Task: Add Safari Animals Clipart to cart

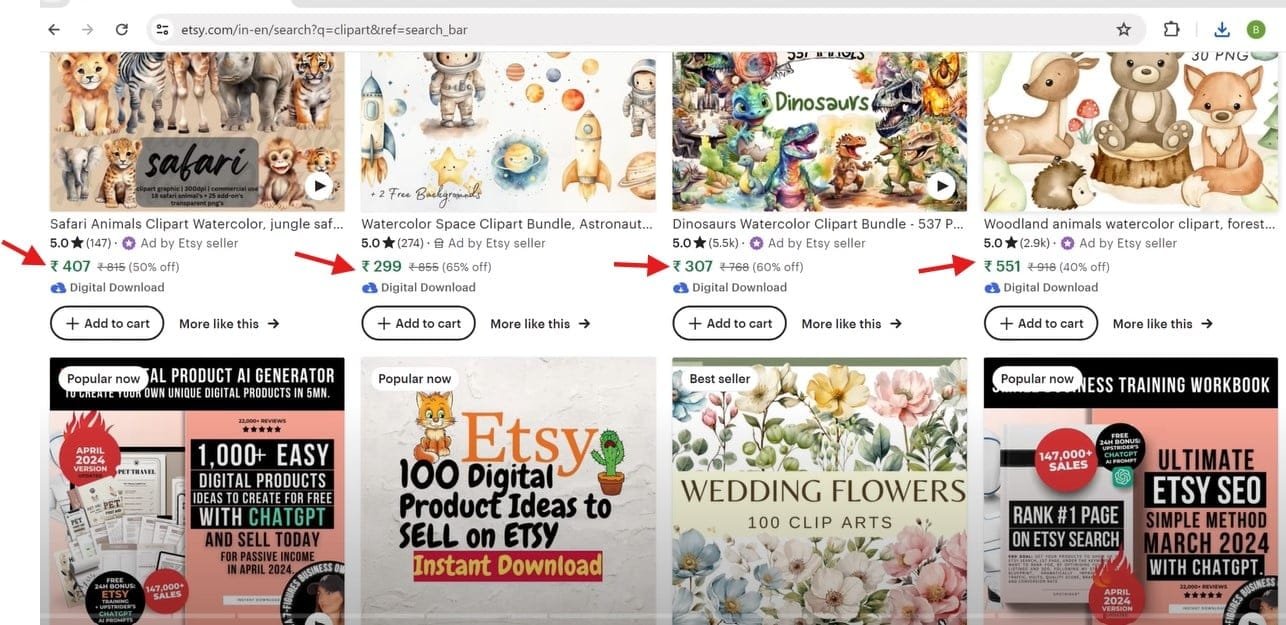Action: [x=107, y=323]
